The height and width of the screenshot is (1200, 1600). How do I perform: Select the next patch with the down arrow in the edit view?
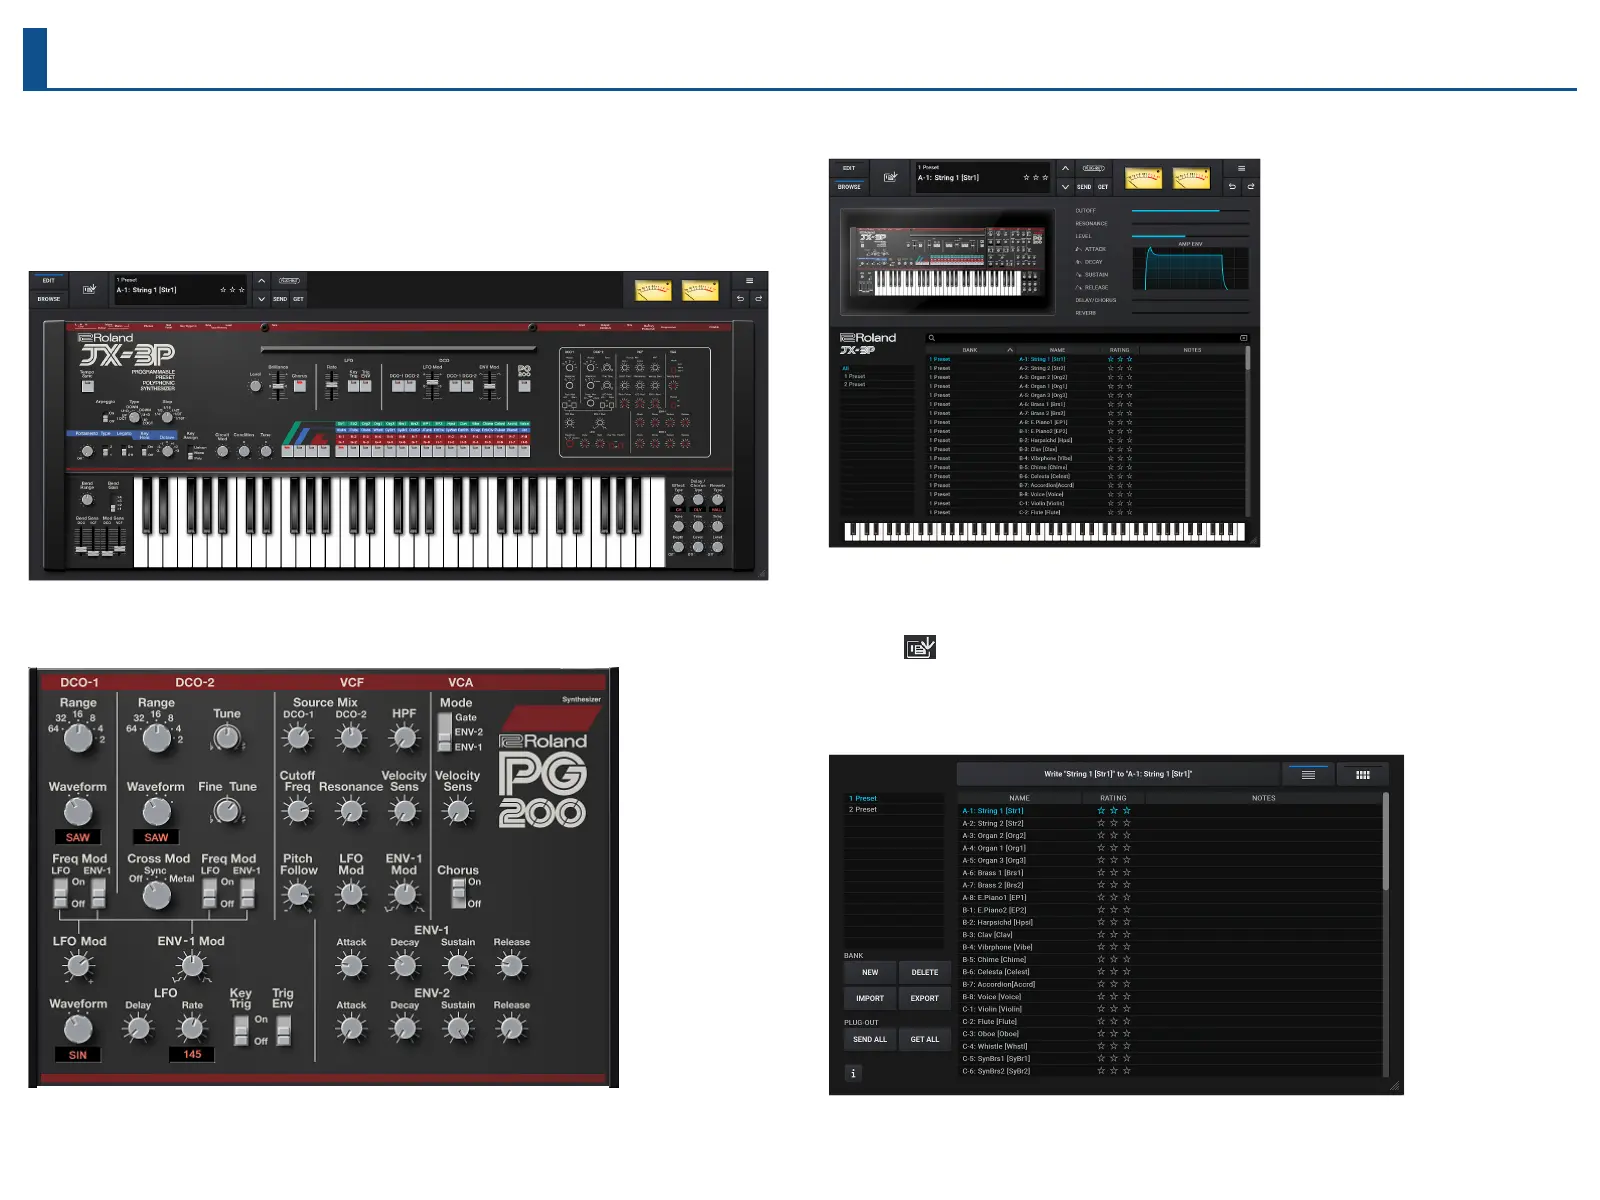[261, 299]
